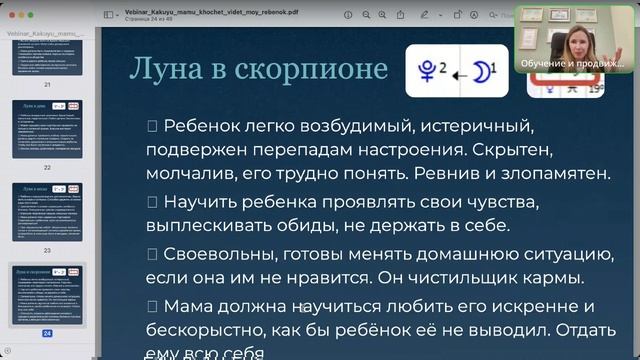Select page 22 thumbnail in sidebar

pos(47,129)
